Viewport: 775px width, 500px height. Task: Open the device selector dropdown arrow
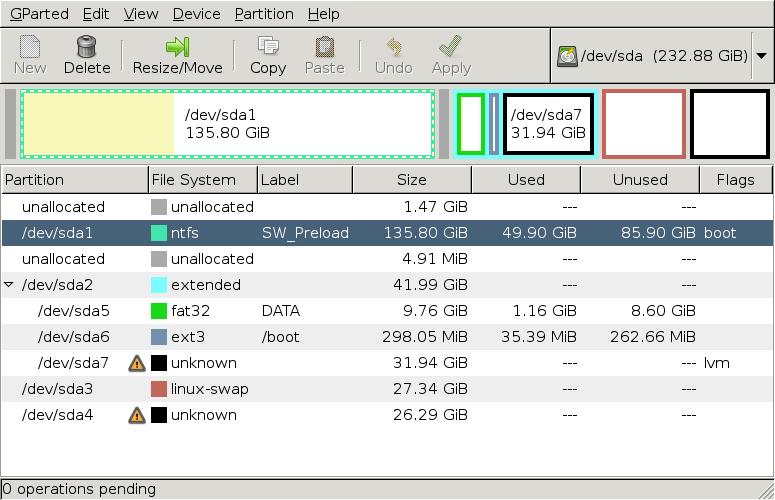(x=762, y=56)
